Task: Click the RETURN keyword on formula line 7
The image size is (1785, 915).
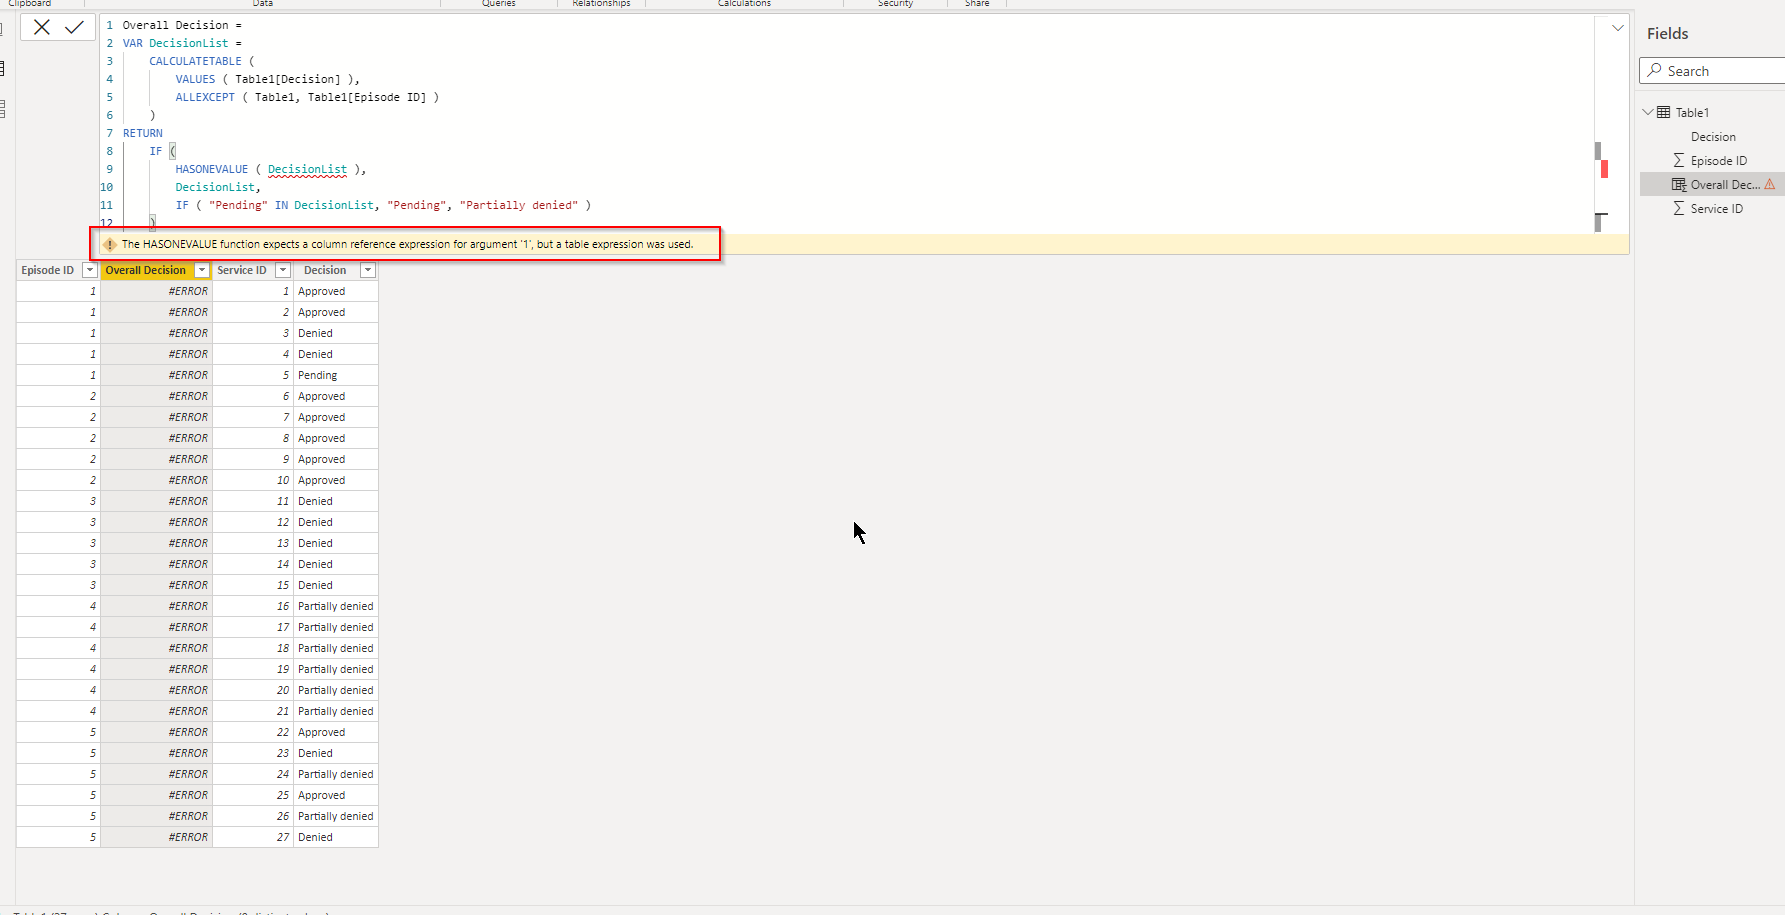Action: (142, 133)
